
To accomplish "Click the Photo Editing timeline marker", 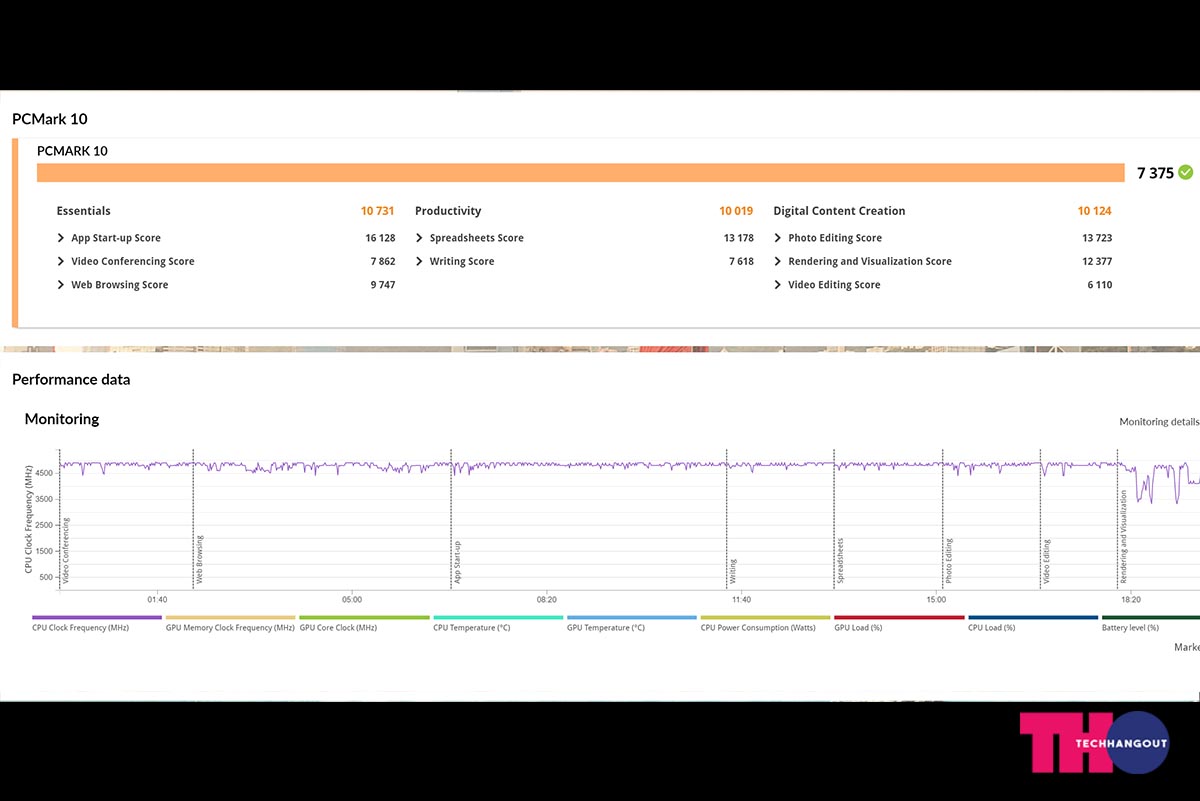I will pos(949,562).
